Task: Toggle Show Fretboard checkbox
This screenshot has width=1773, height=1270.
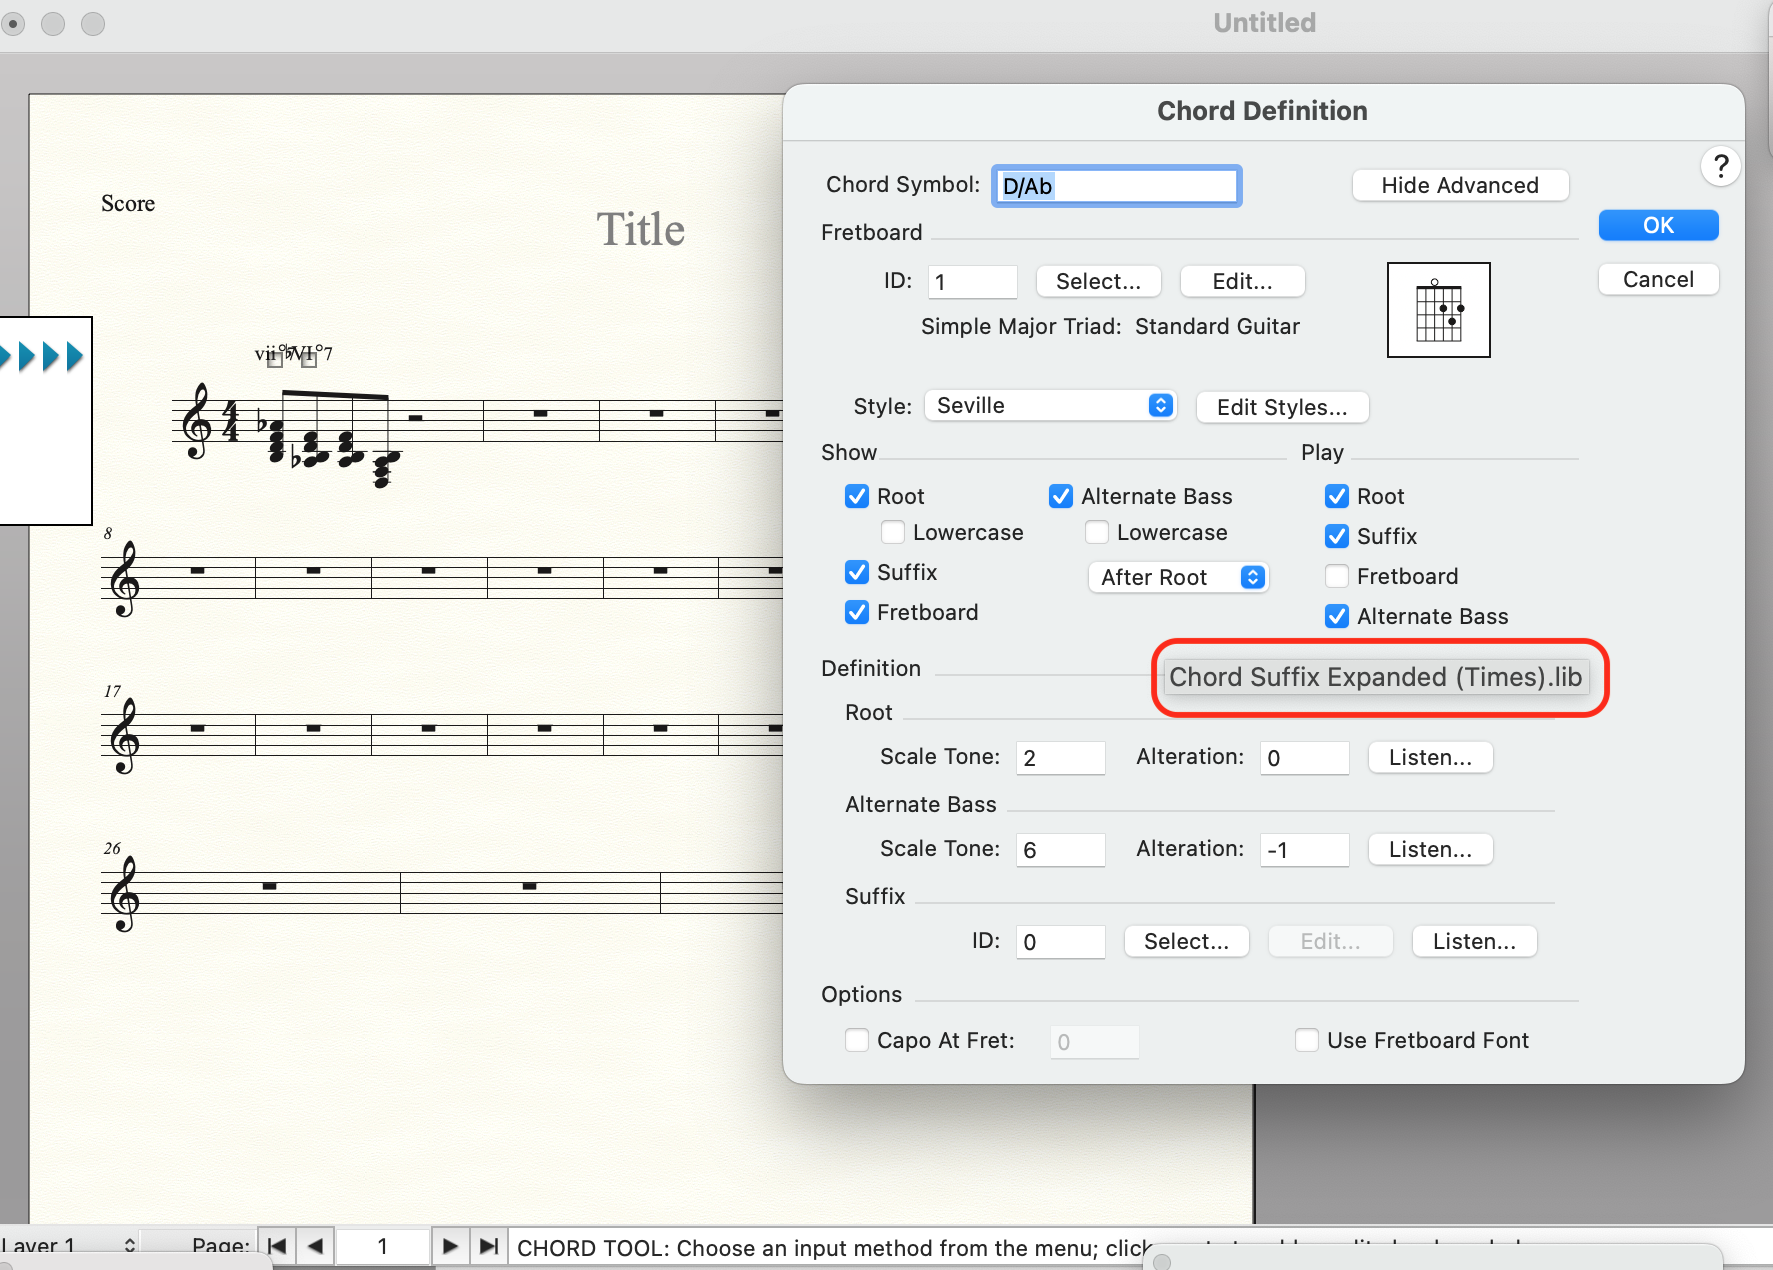Action: [x=857, y=612]
